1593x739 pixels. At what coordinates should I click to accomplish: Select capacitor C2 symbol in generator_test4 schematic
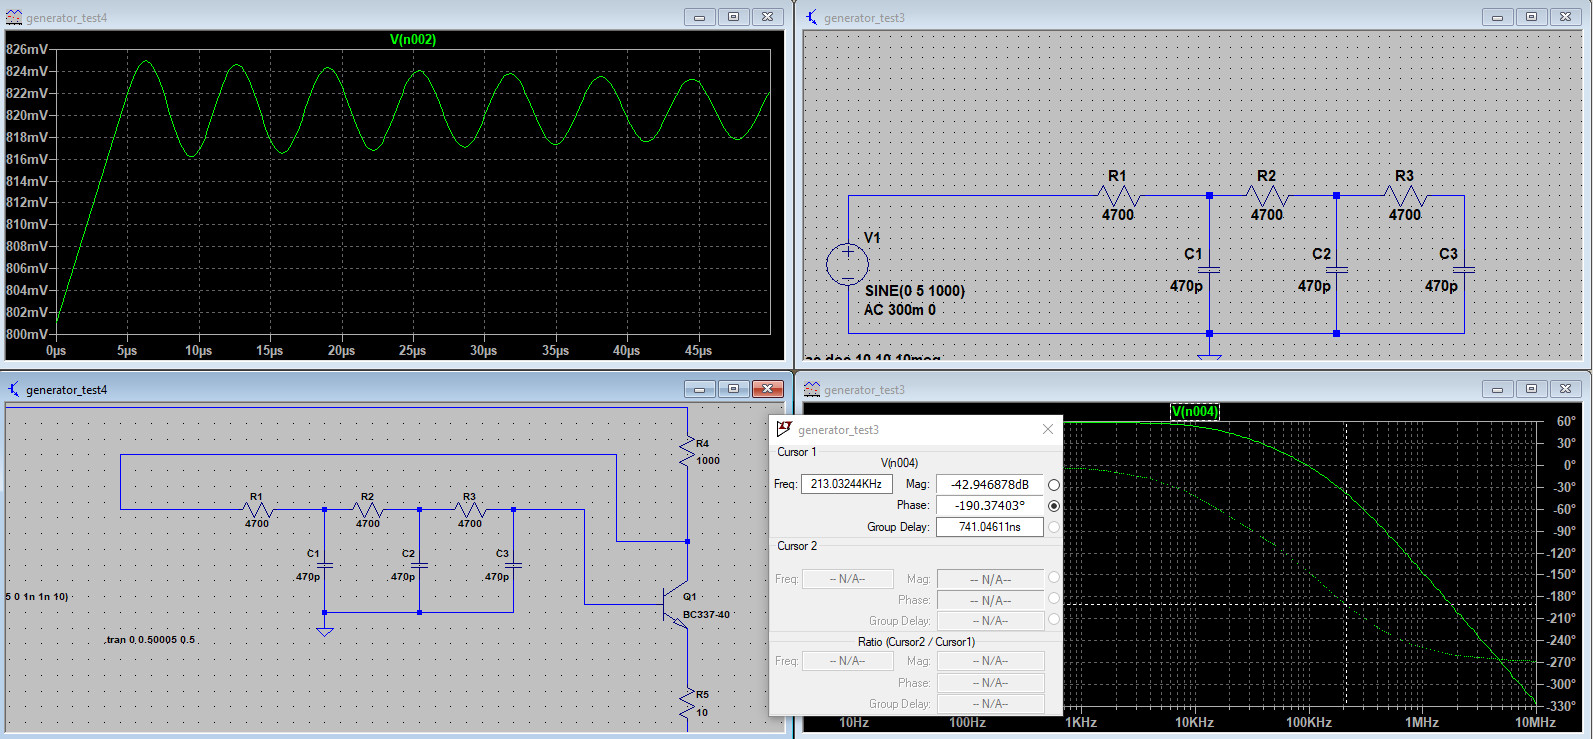[x=419, y=565]
